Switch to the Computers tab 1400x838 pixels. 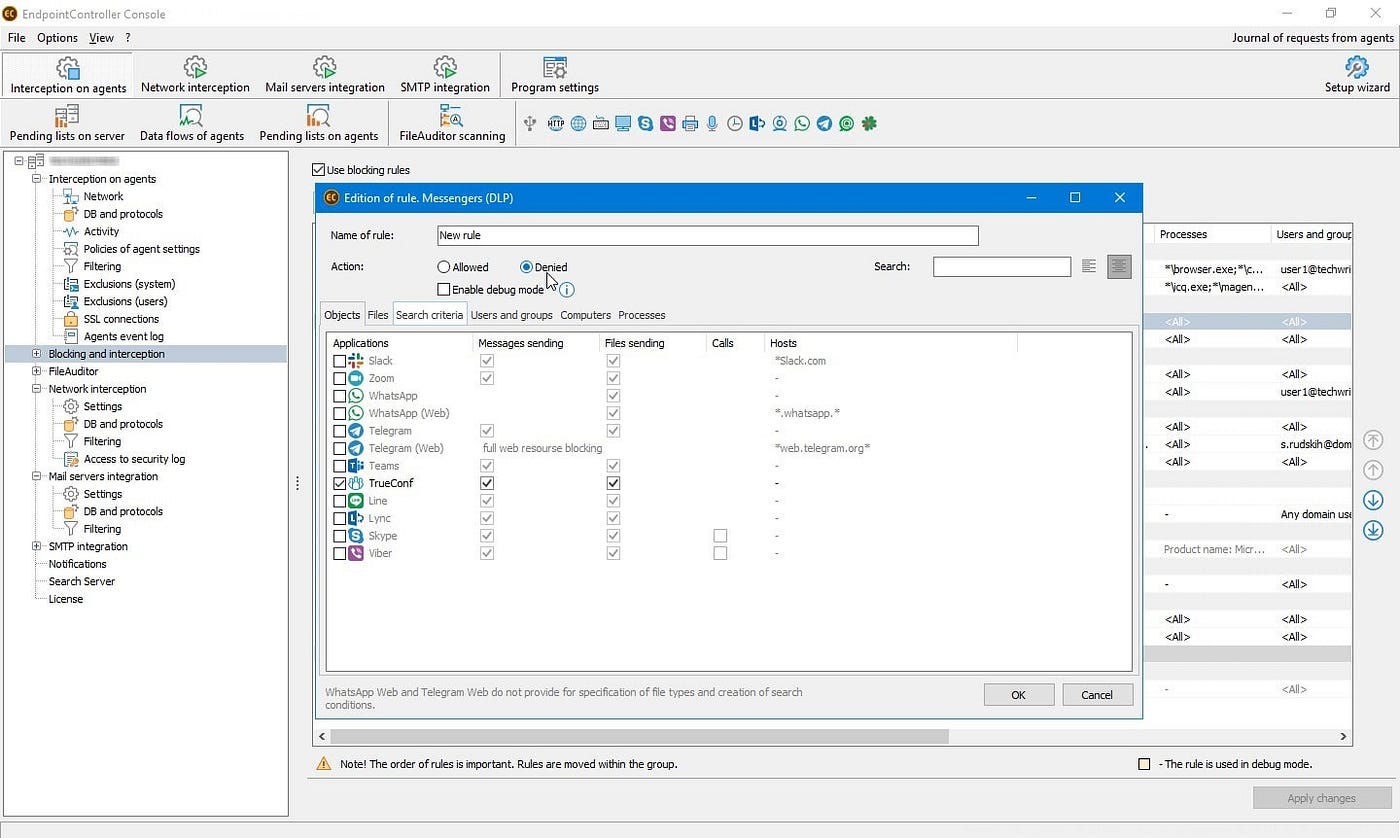click(586, 315)
